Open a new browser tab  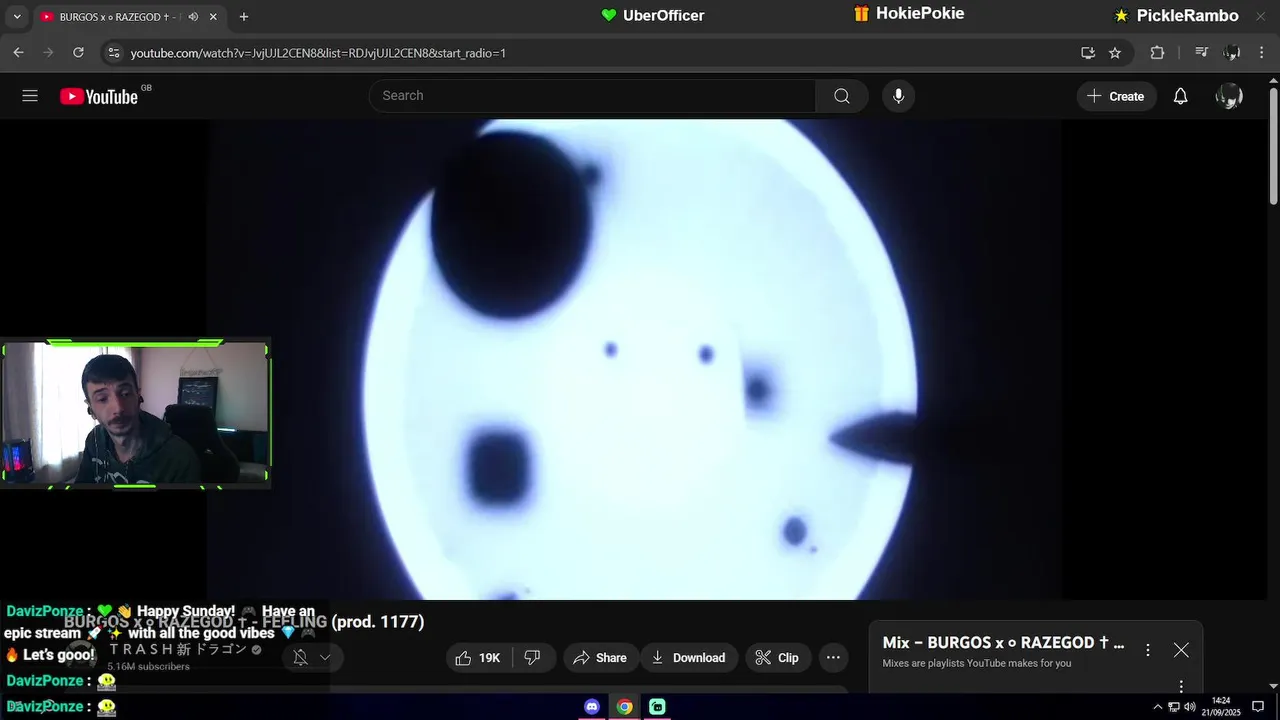(244, 17)
